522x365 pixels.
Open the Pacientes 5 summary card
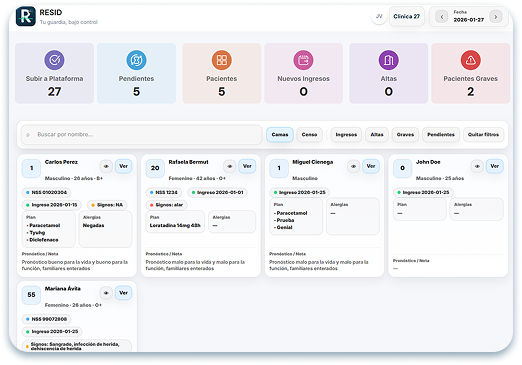(x=222, y=73)
